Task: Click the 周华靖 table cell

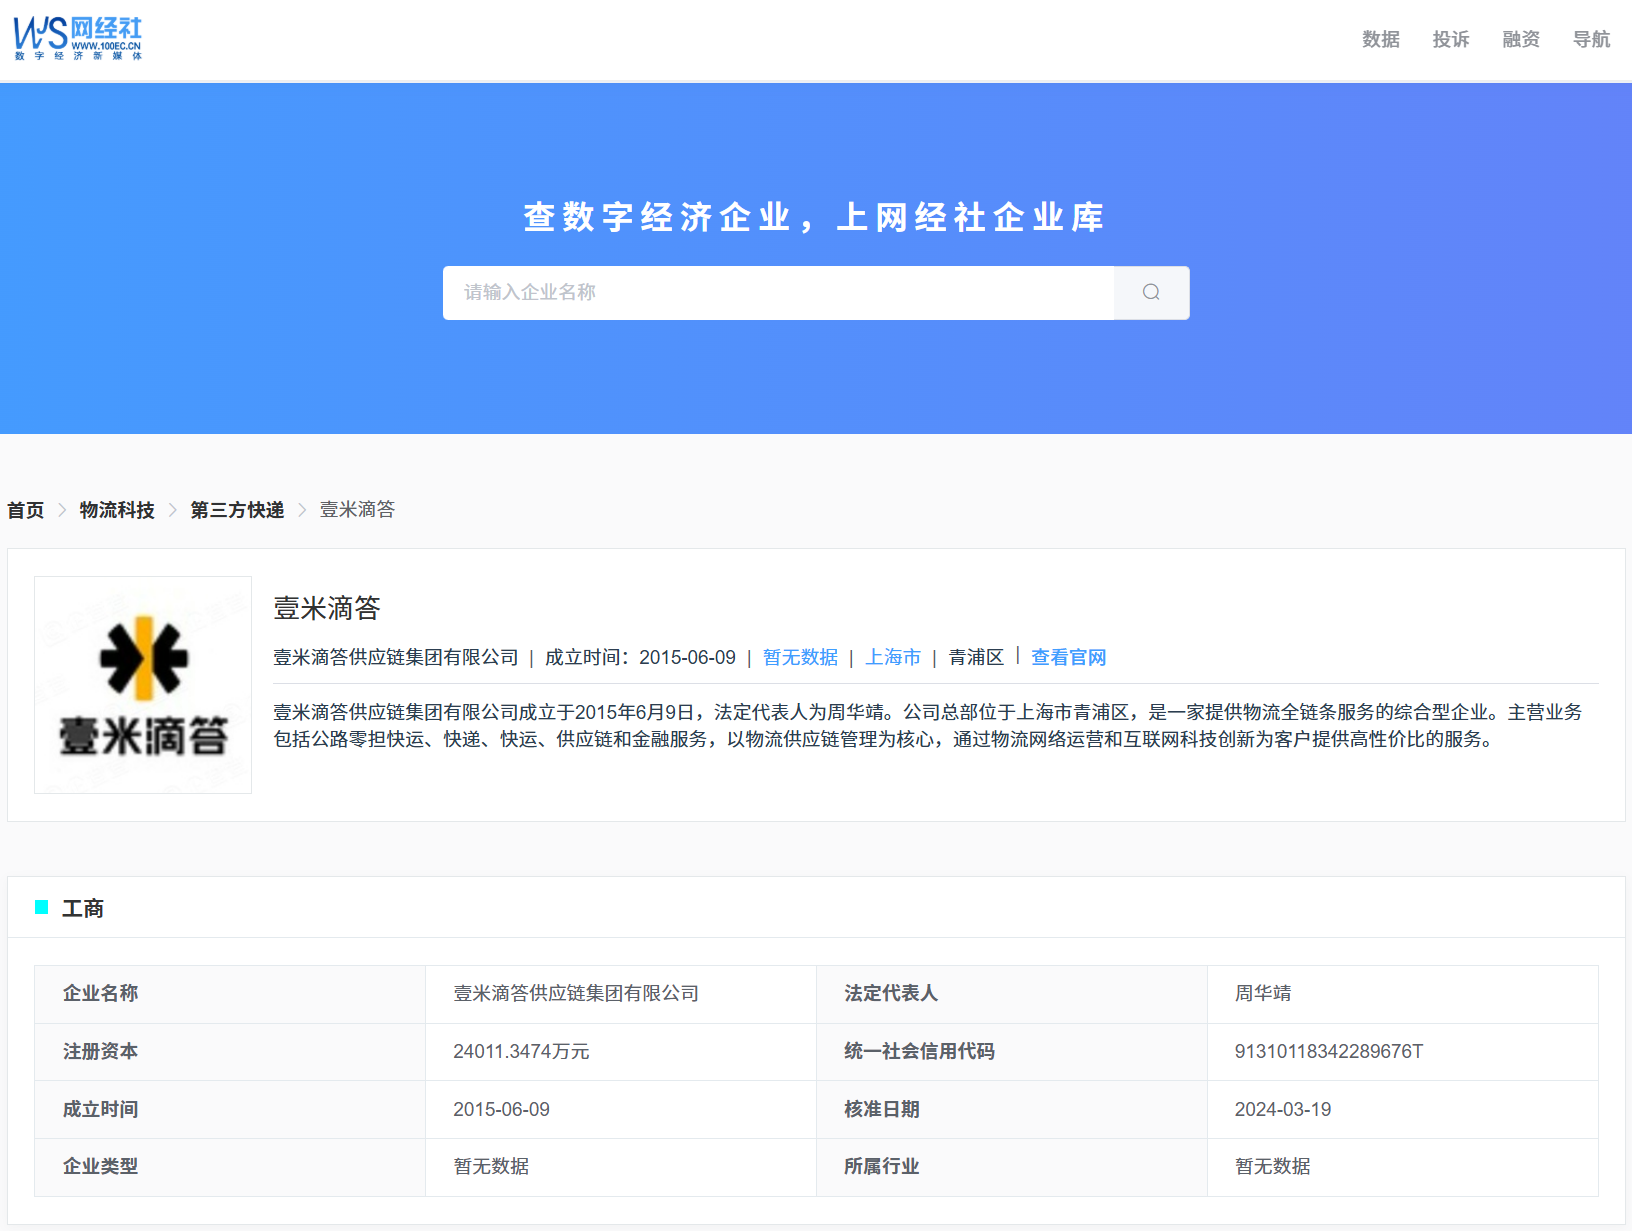Action: pos(1403,994)
